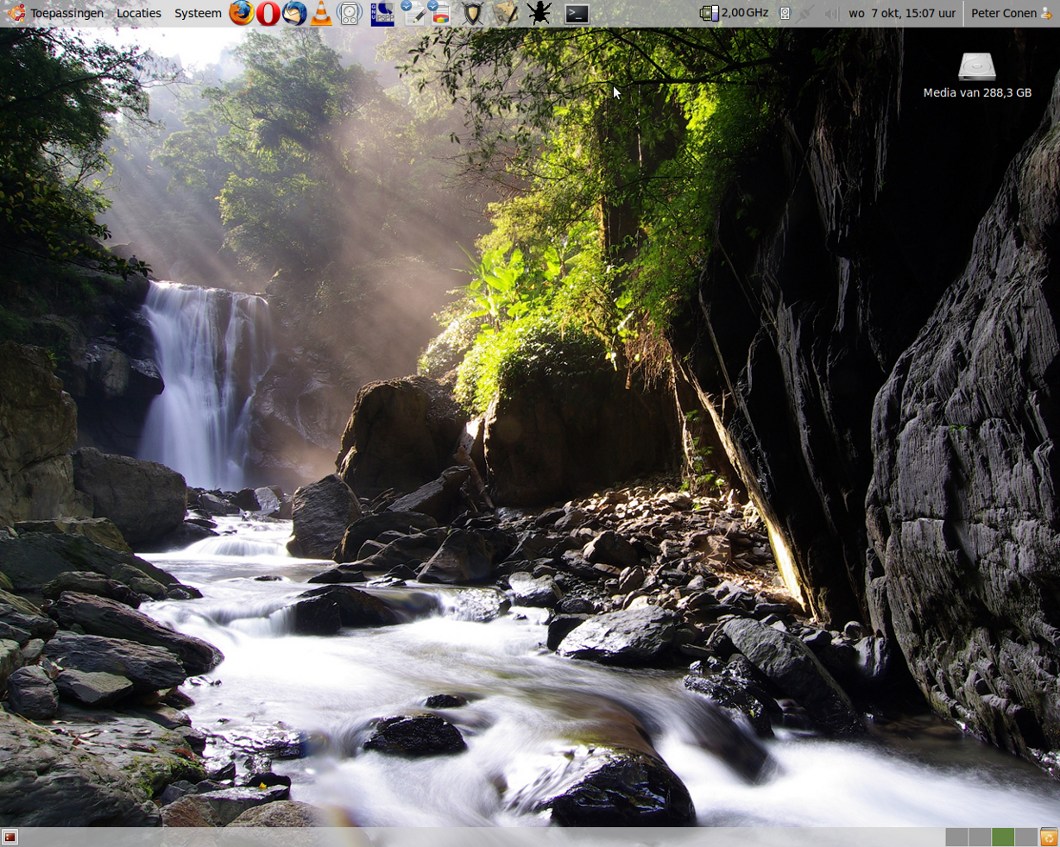Switch to the second workspace
This screenshot has height=847, width=1060.
(980, 838)
